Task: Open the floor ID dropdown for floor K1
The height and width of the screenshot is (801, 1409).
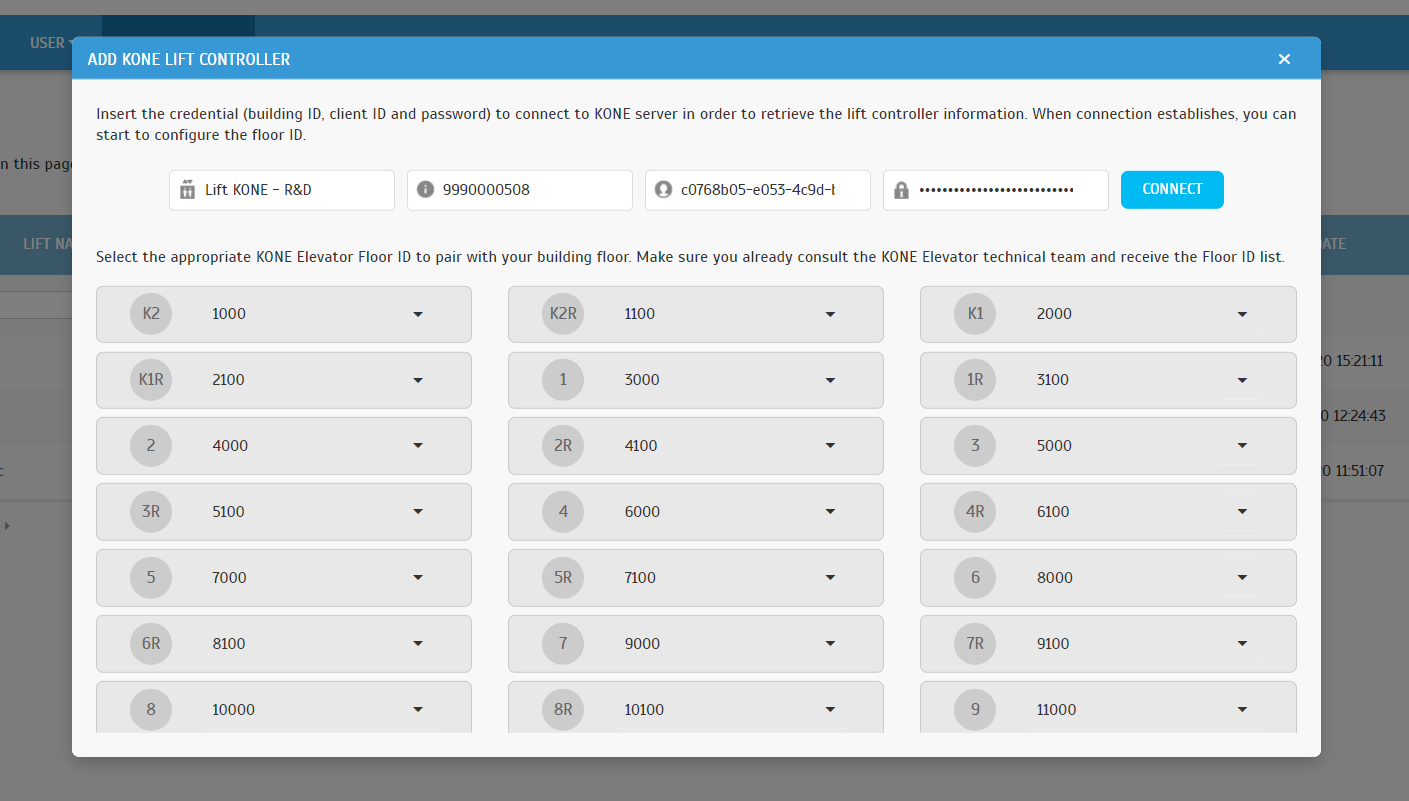Action: 1142,314
